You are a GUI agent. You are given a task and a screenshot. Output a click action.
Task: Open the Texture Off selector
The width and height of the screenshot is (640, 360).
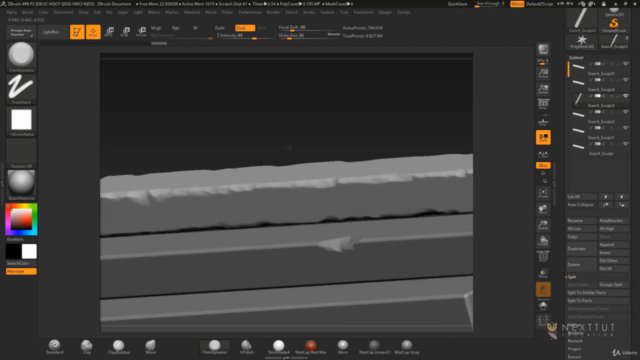click(21, 153)
